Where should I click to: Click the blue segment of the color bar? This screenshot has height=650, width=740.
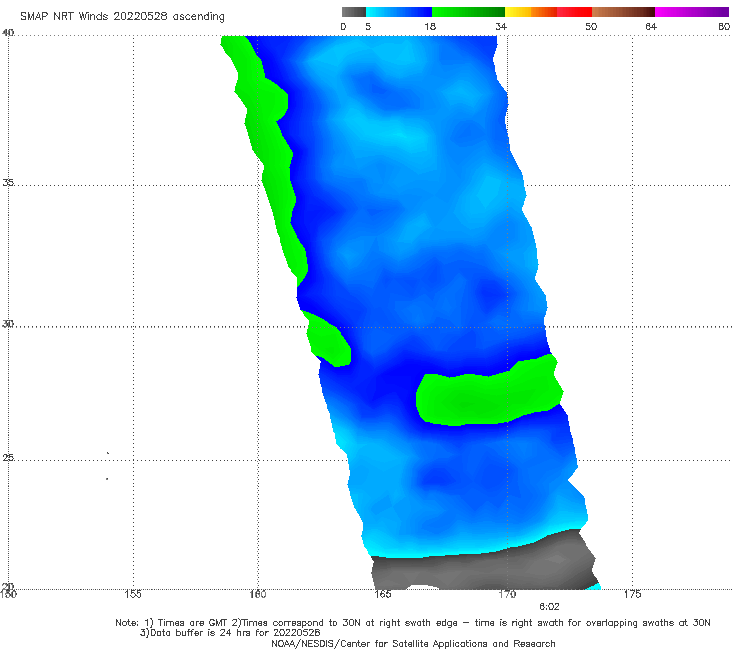[399, 12]
